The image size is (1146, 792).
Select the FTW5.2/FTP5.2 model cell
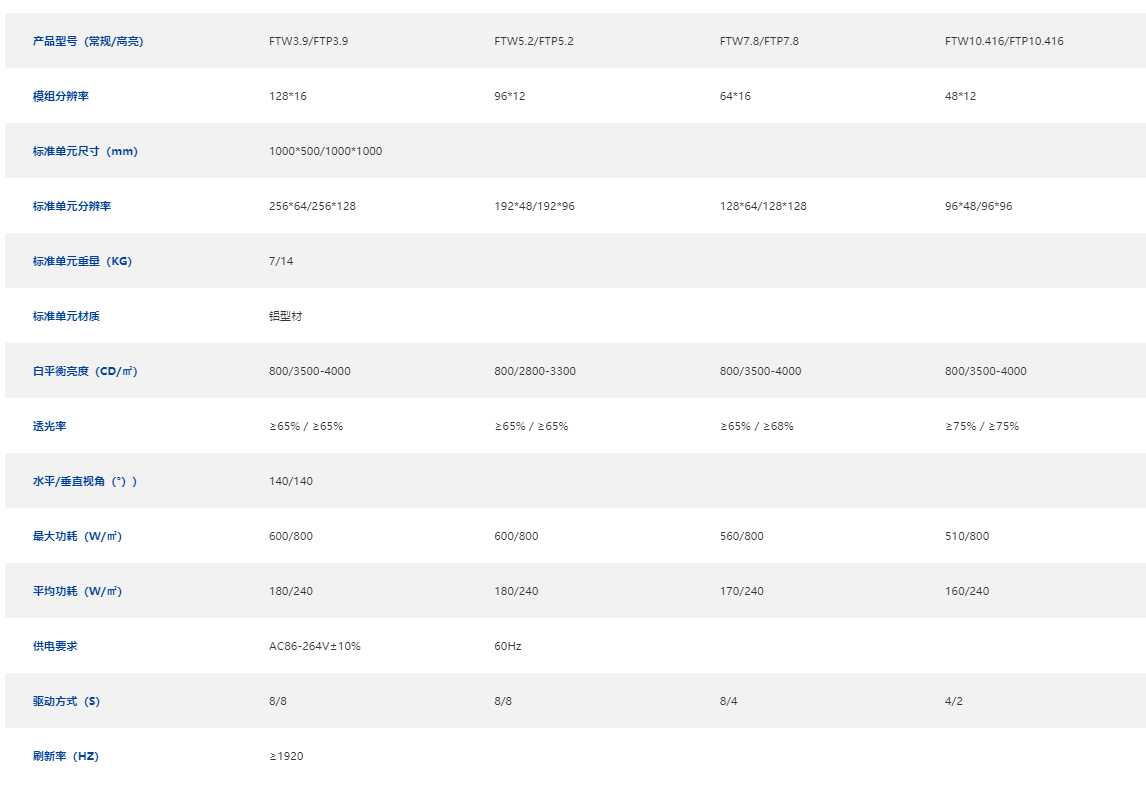tap(534, 41)
